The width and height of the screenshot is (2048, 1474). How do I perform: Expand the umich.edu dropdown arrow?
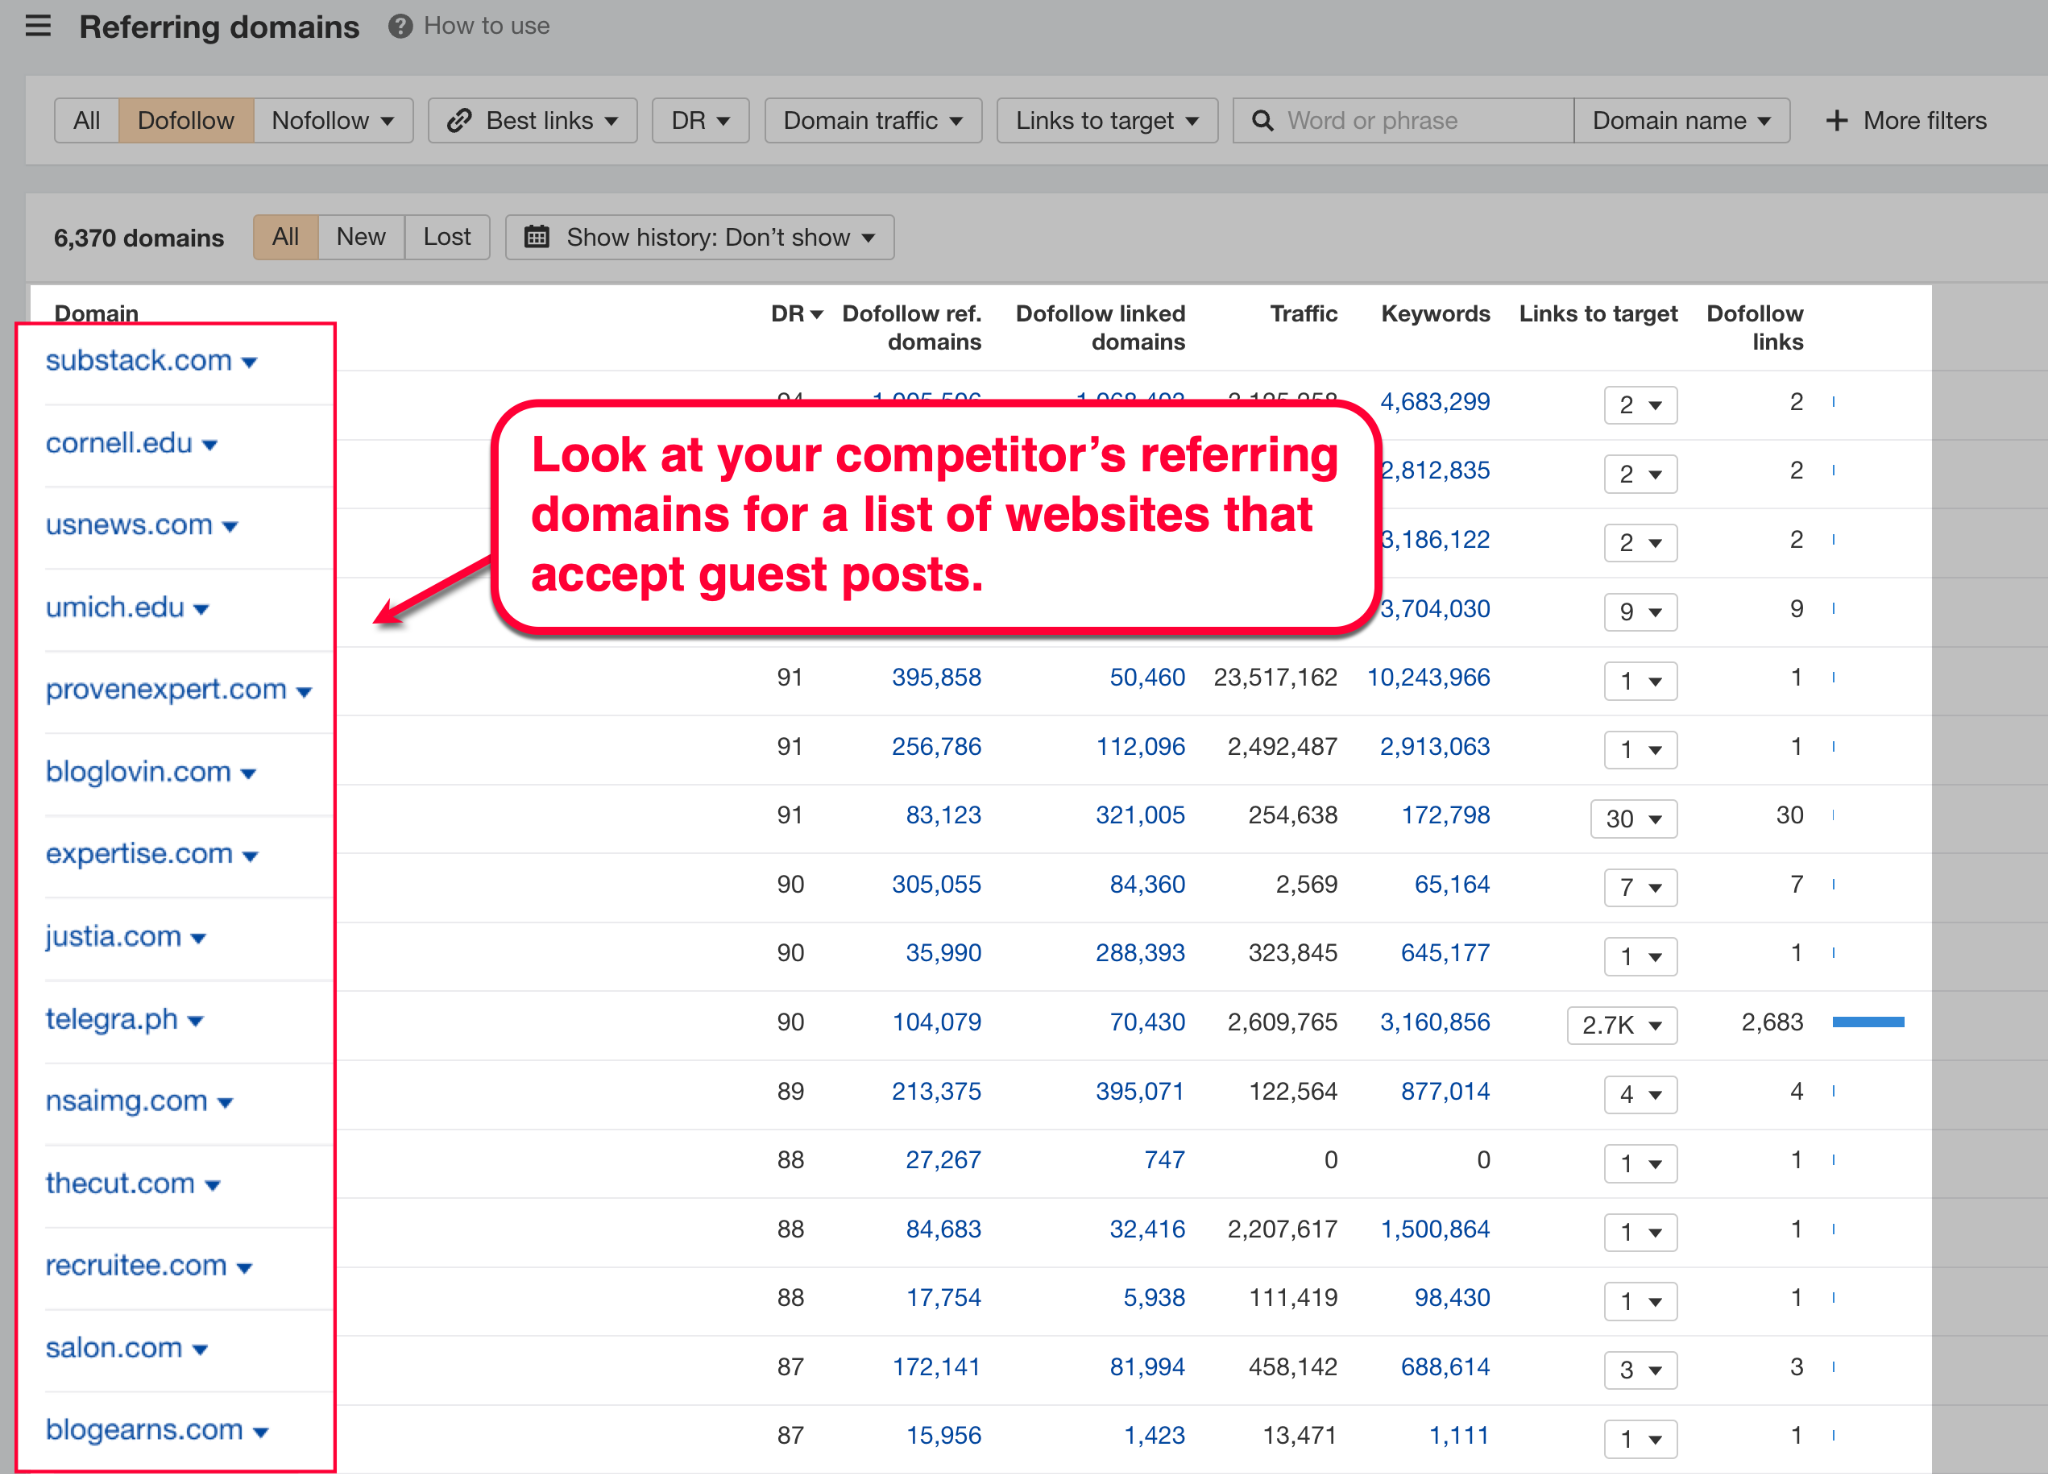coord(201,609)
